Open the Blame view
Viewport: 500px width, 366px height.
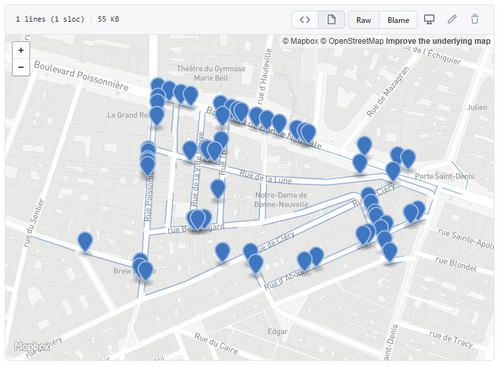pos(398,20)
